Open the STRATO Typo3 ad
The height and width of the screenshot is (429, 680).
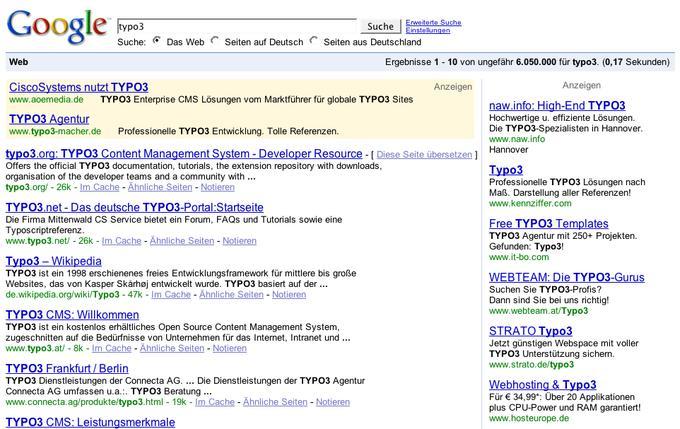[531, 331]
